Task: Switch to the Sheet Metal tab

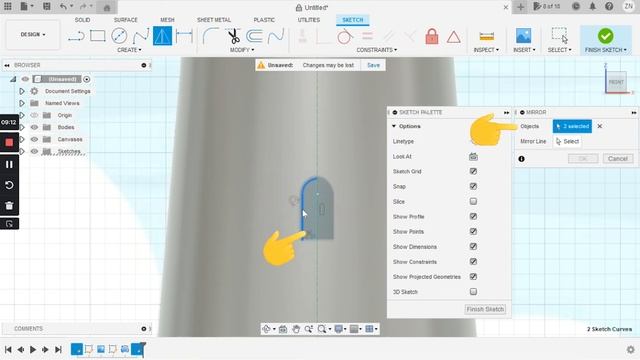Action: (214, 20)
